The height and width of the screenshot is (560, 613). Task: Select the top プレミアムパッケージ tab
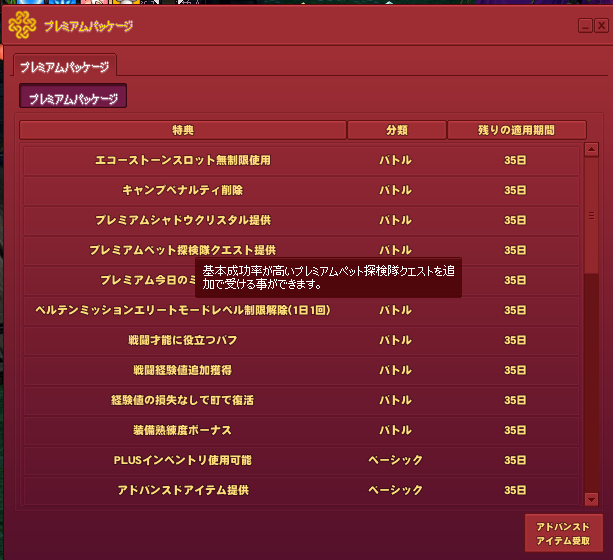(65, 66)
